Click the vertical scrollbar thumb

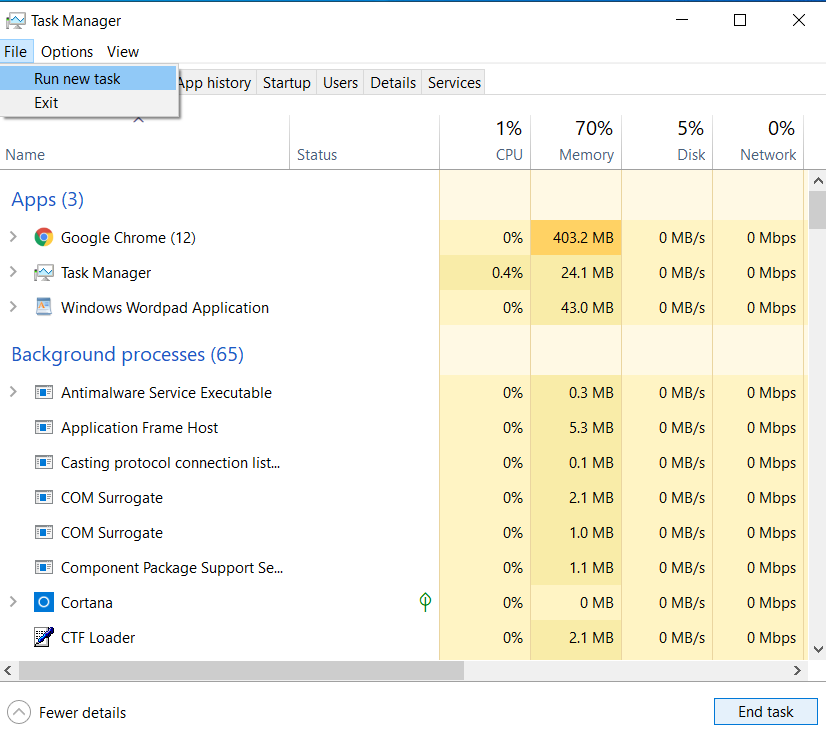(x=818, y=210)
